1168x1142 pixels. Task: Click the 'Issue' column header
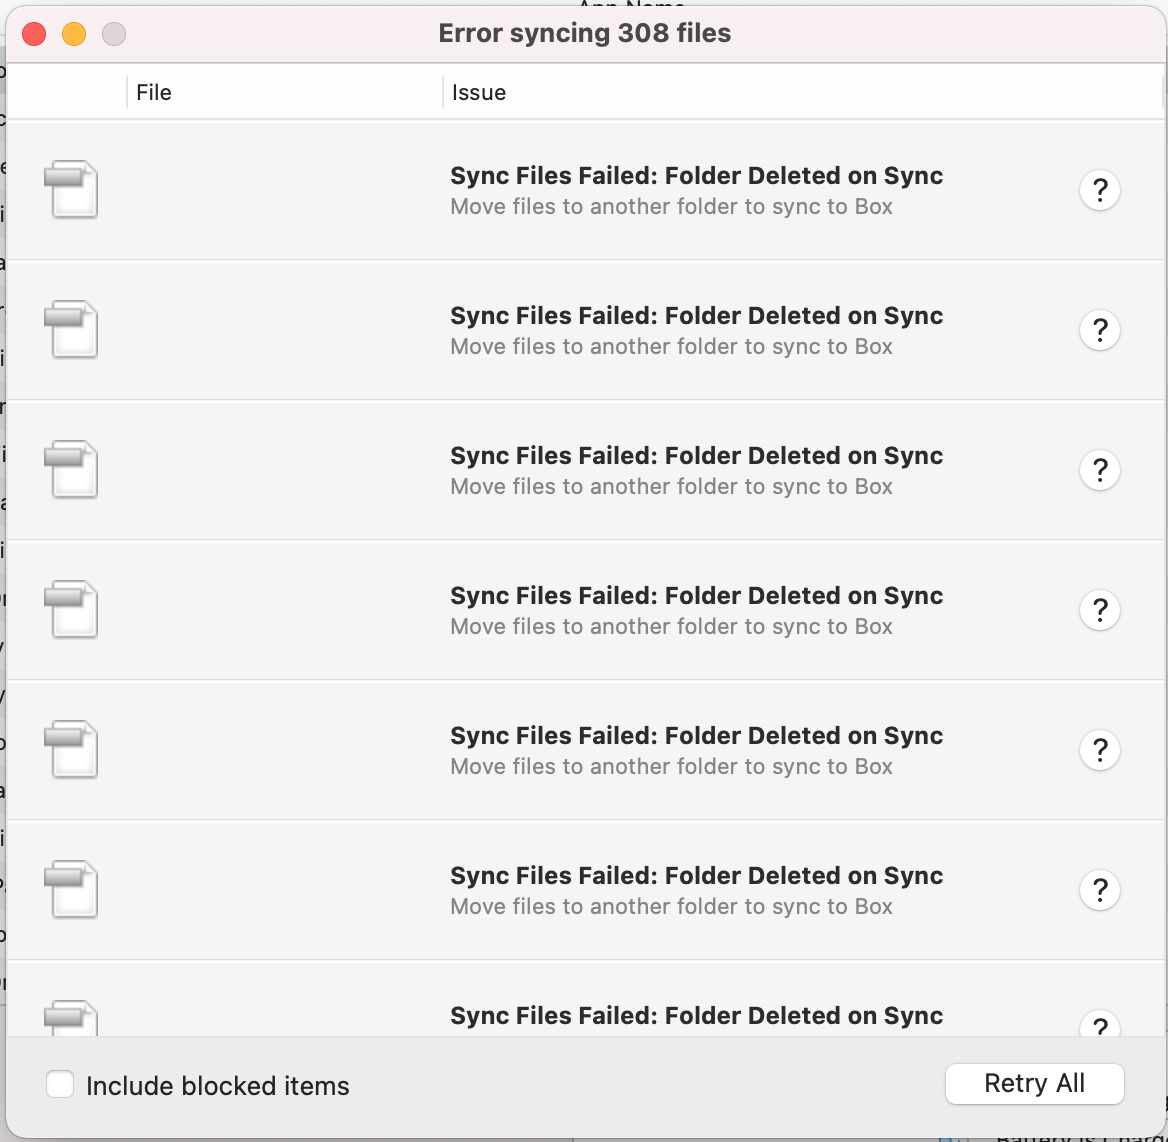(x=480, y=92)
